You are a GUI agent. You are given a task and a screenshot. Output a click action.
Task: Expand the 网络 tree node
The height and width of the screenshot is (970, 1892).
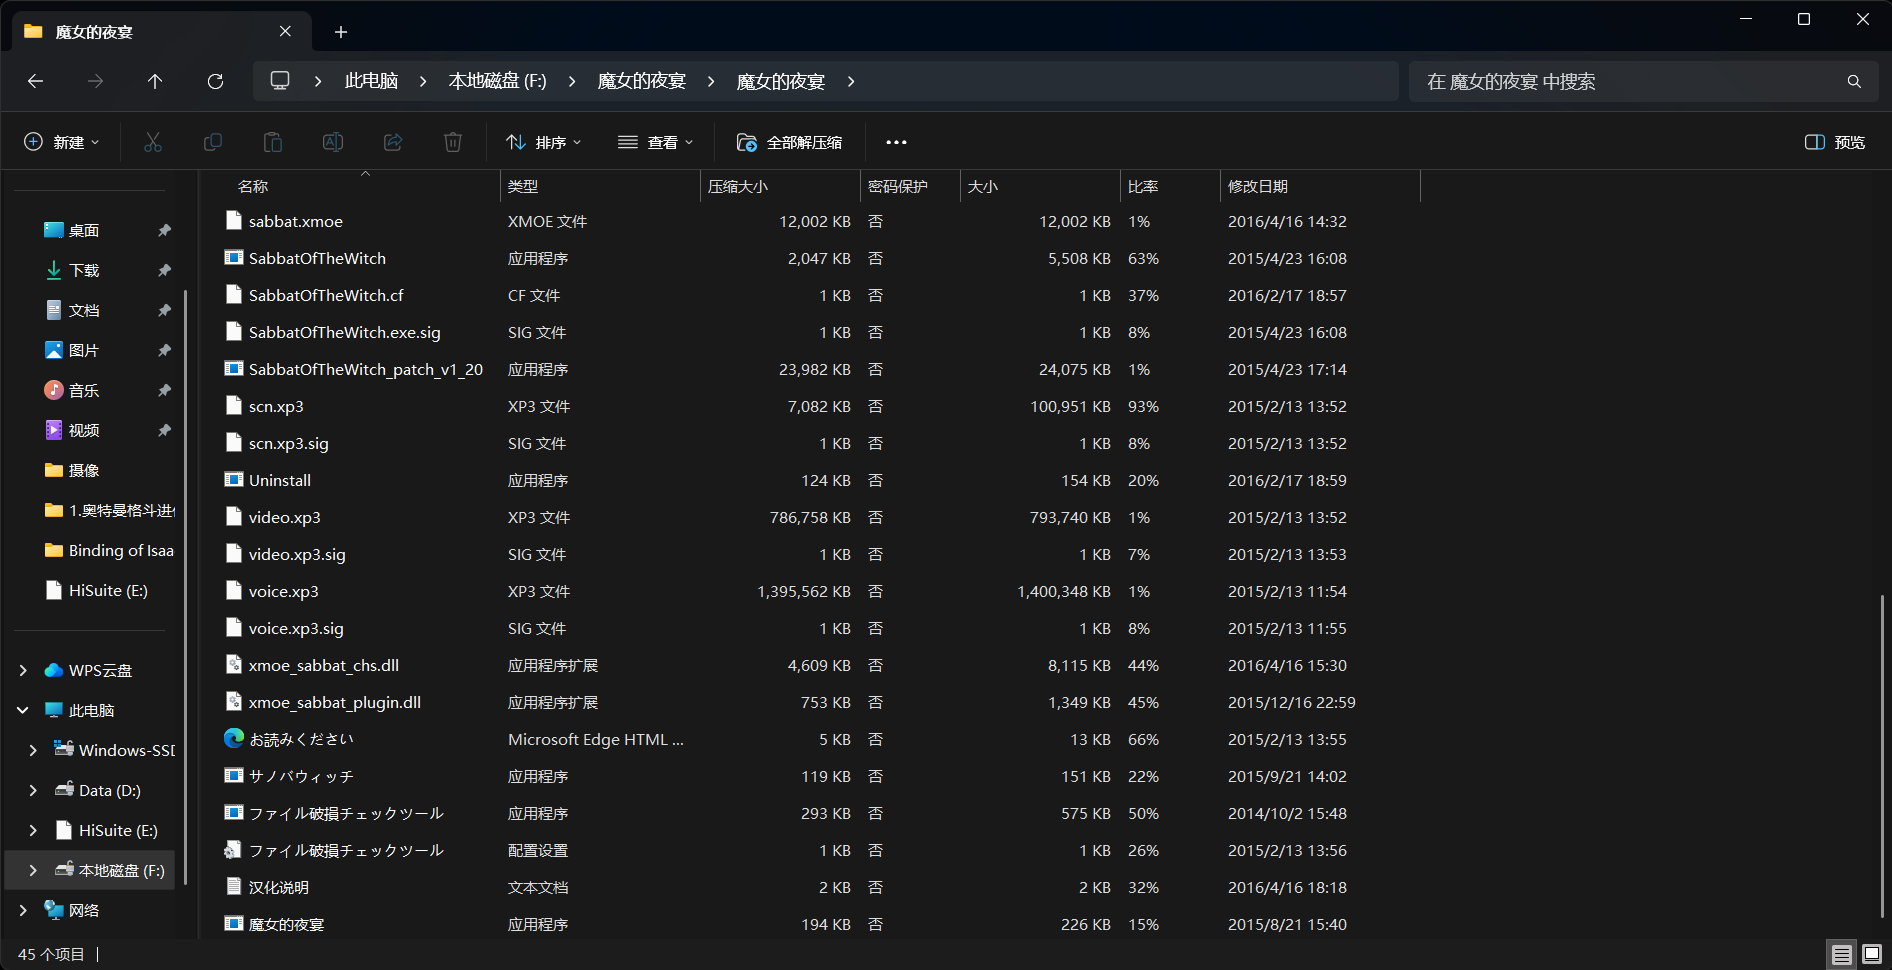[23, 910]
